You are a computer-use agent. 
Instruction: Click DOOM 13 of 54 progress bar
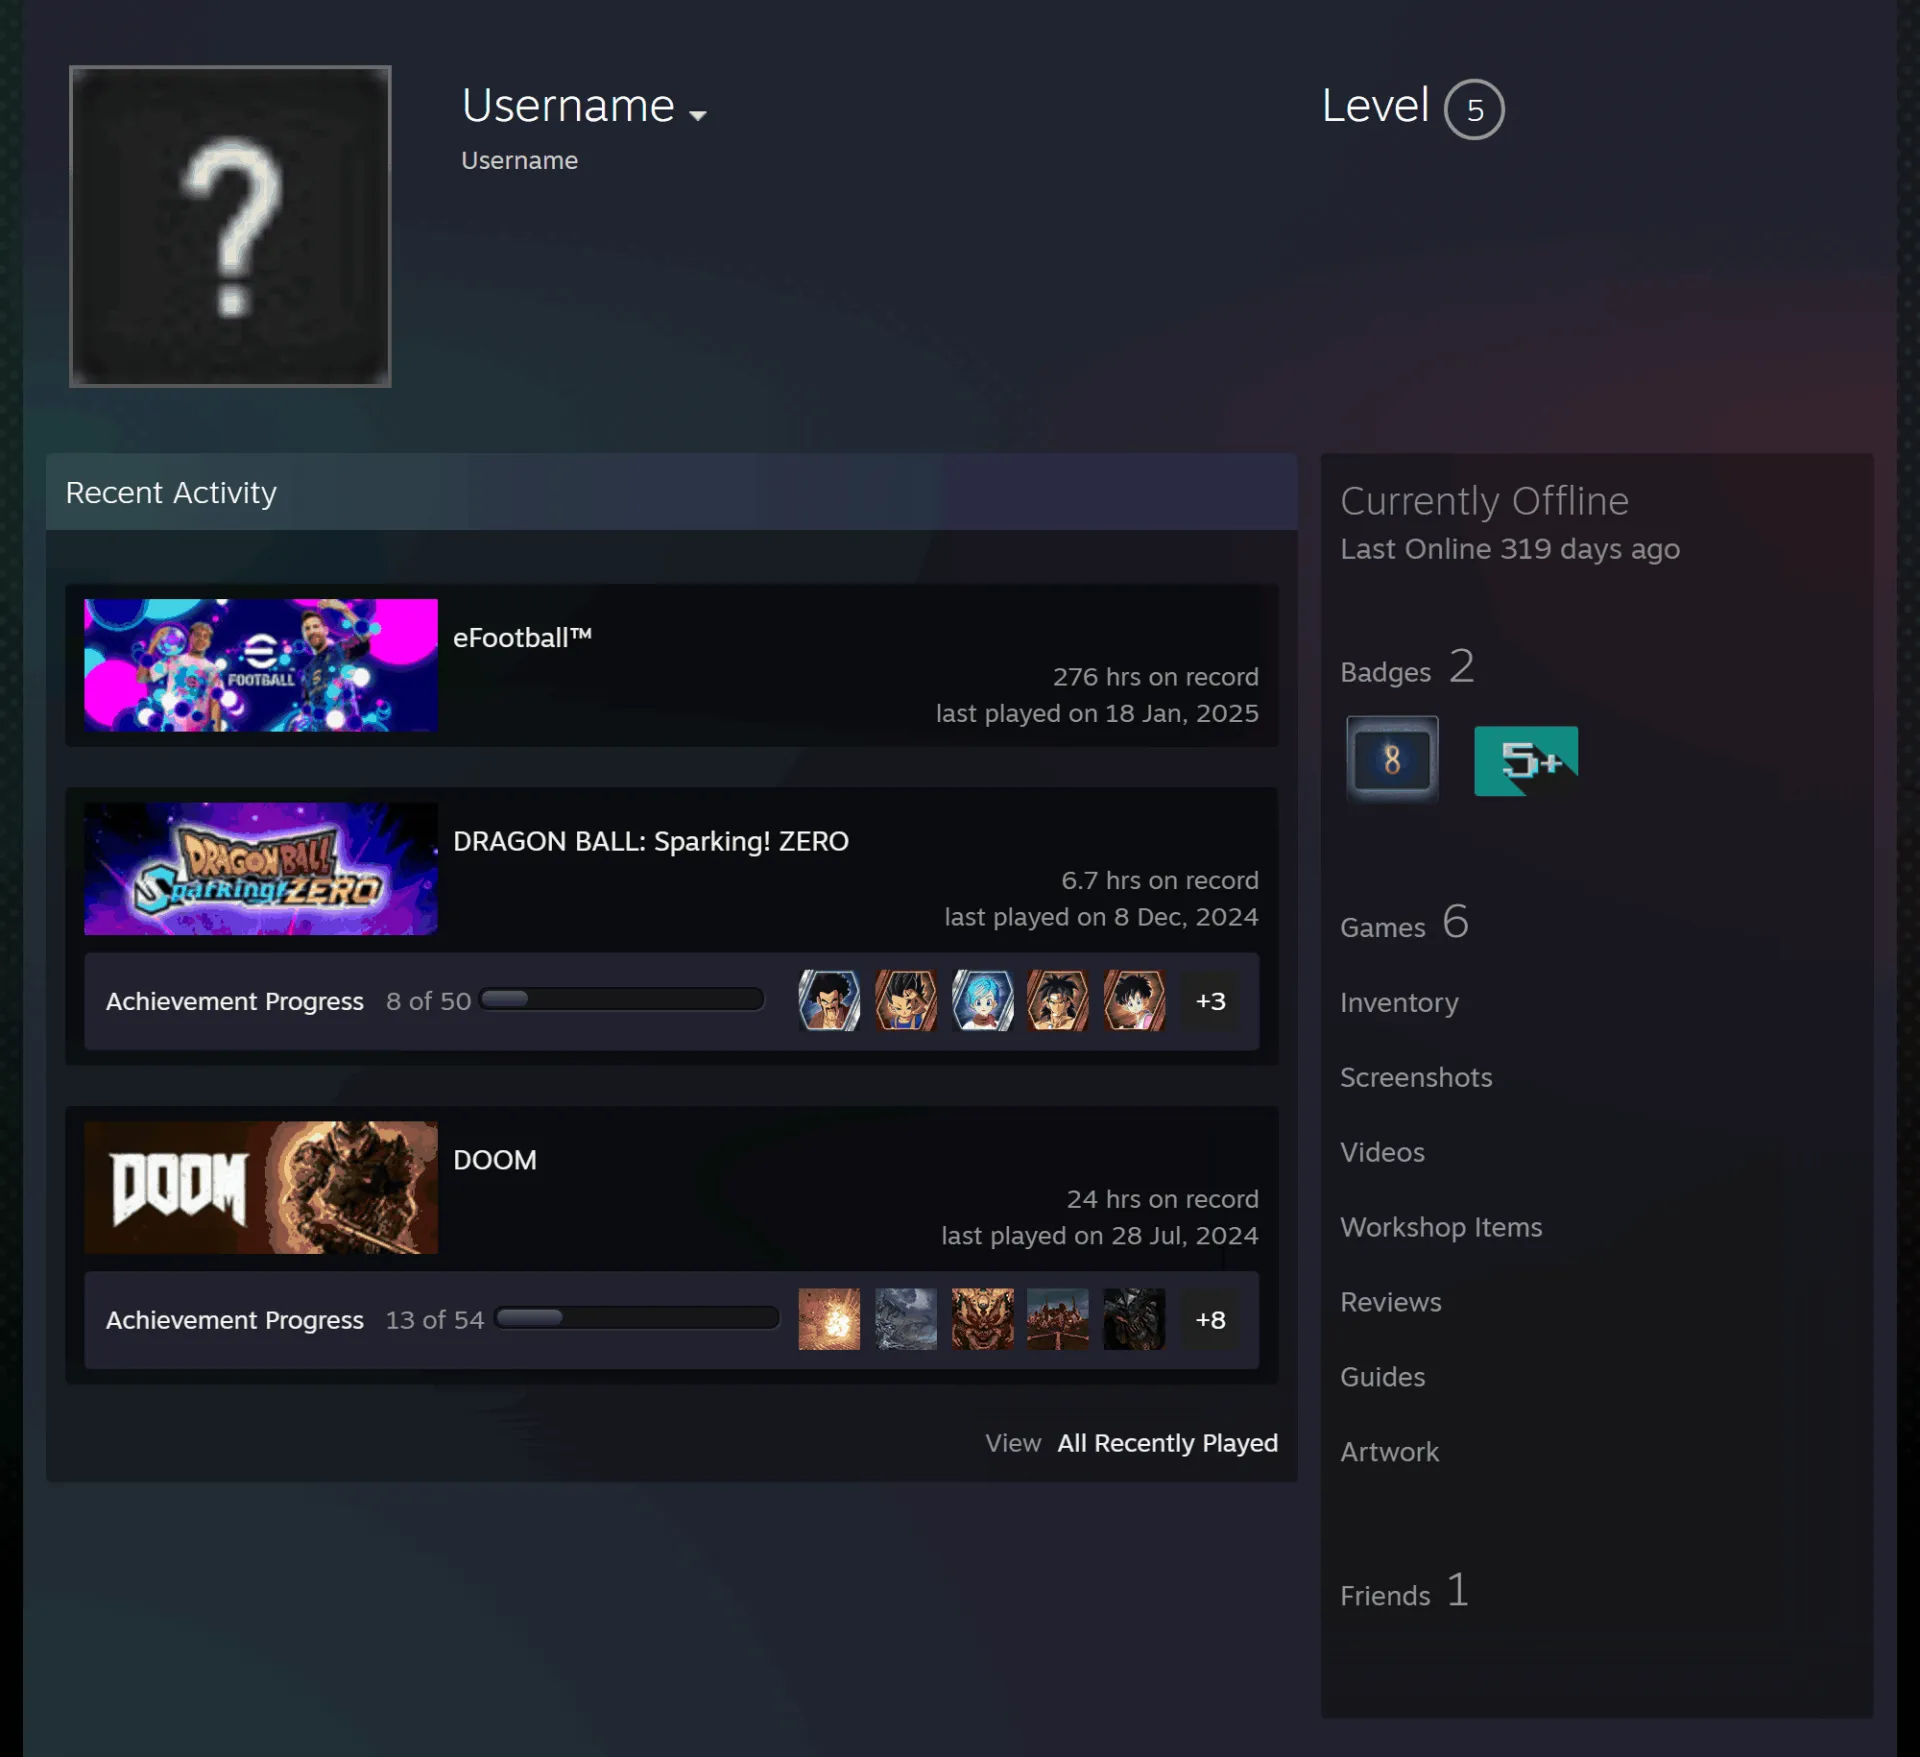tap(637, 1318)
